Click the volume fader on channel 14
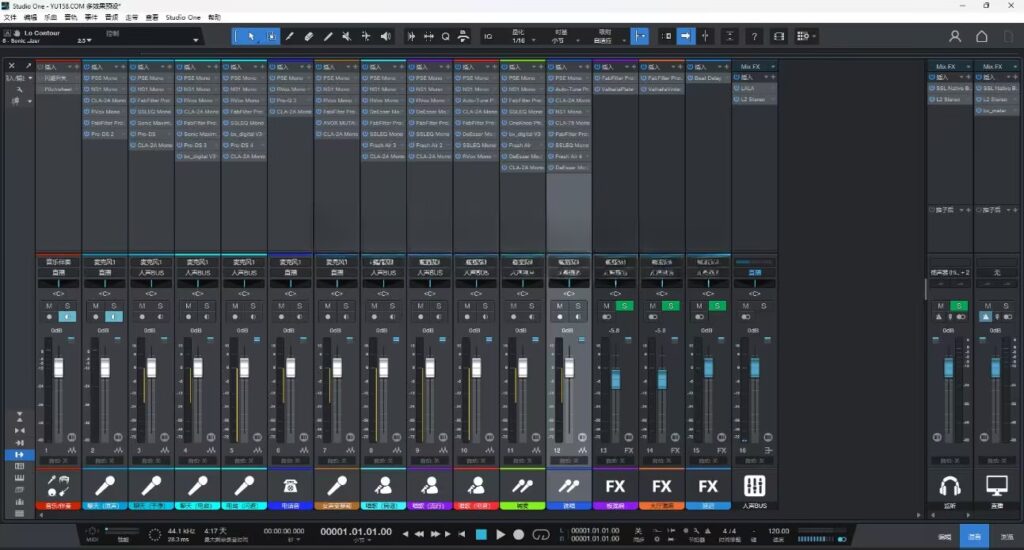The width and height of the screenshot is (1024, 550). click(662, 378)
